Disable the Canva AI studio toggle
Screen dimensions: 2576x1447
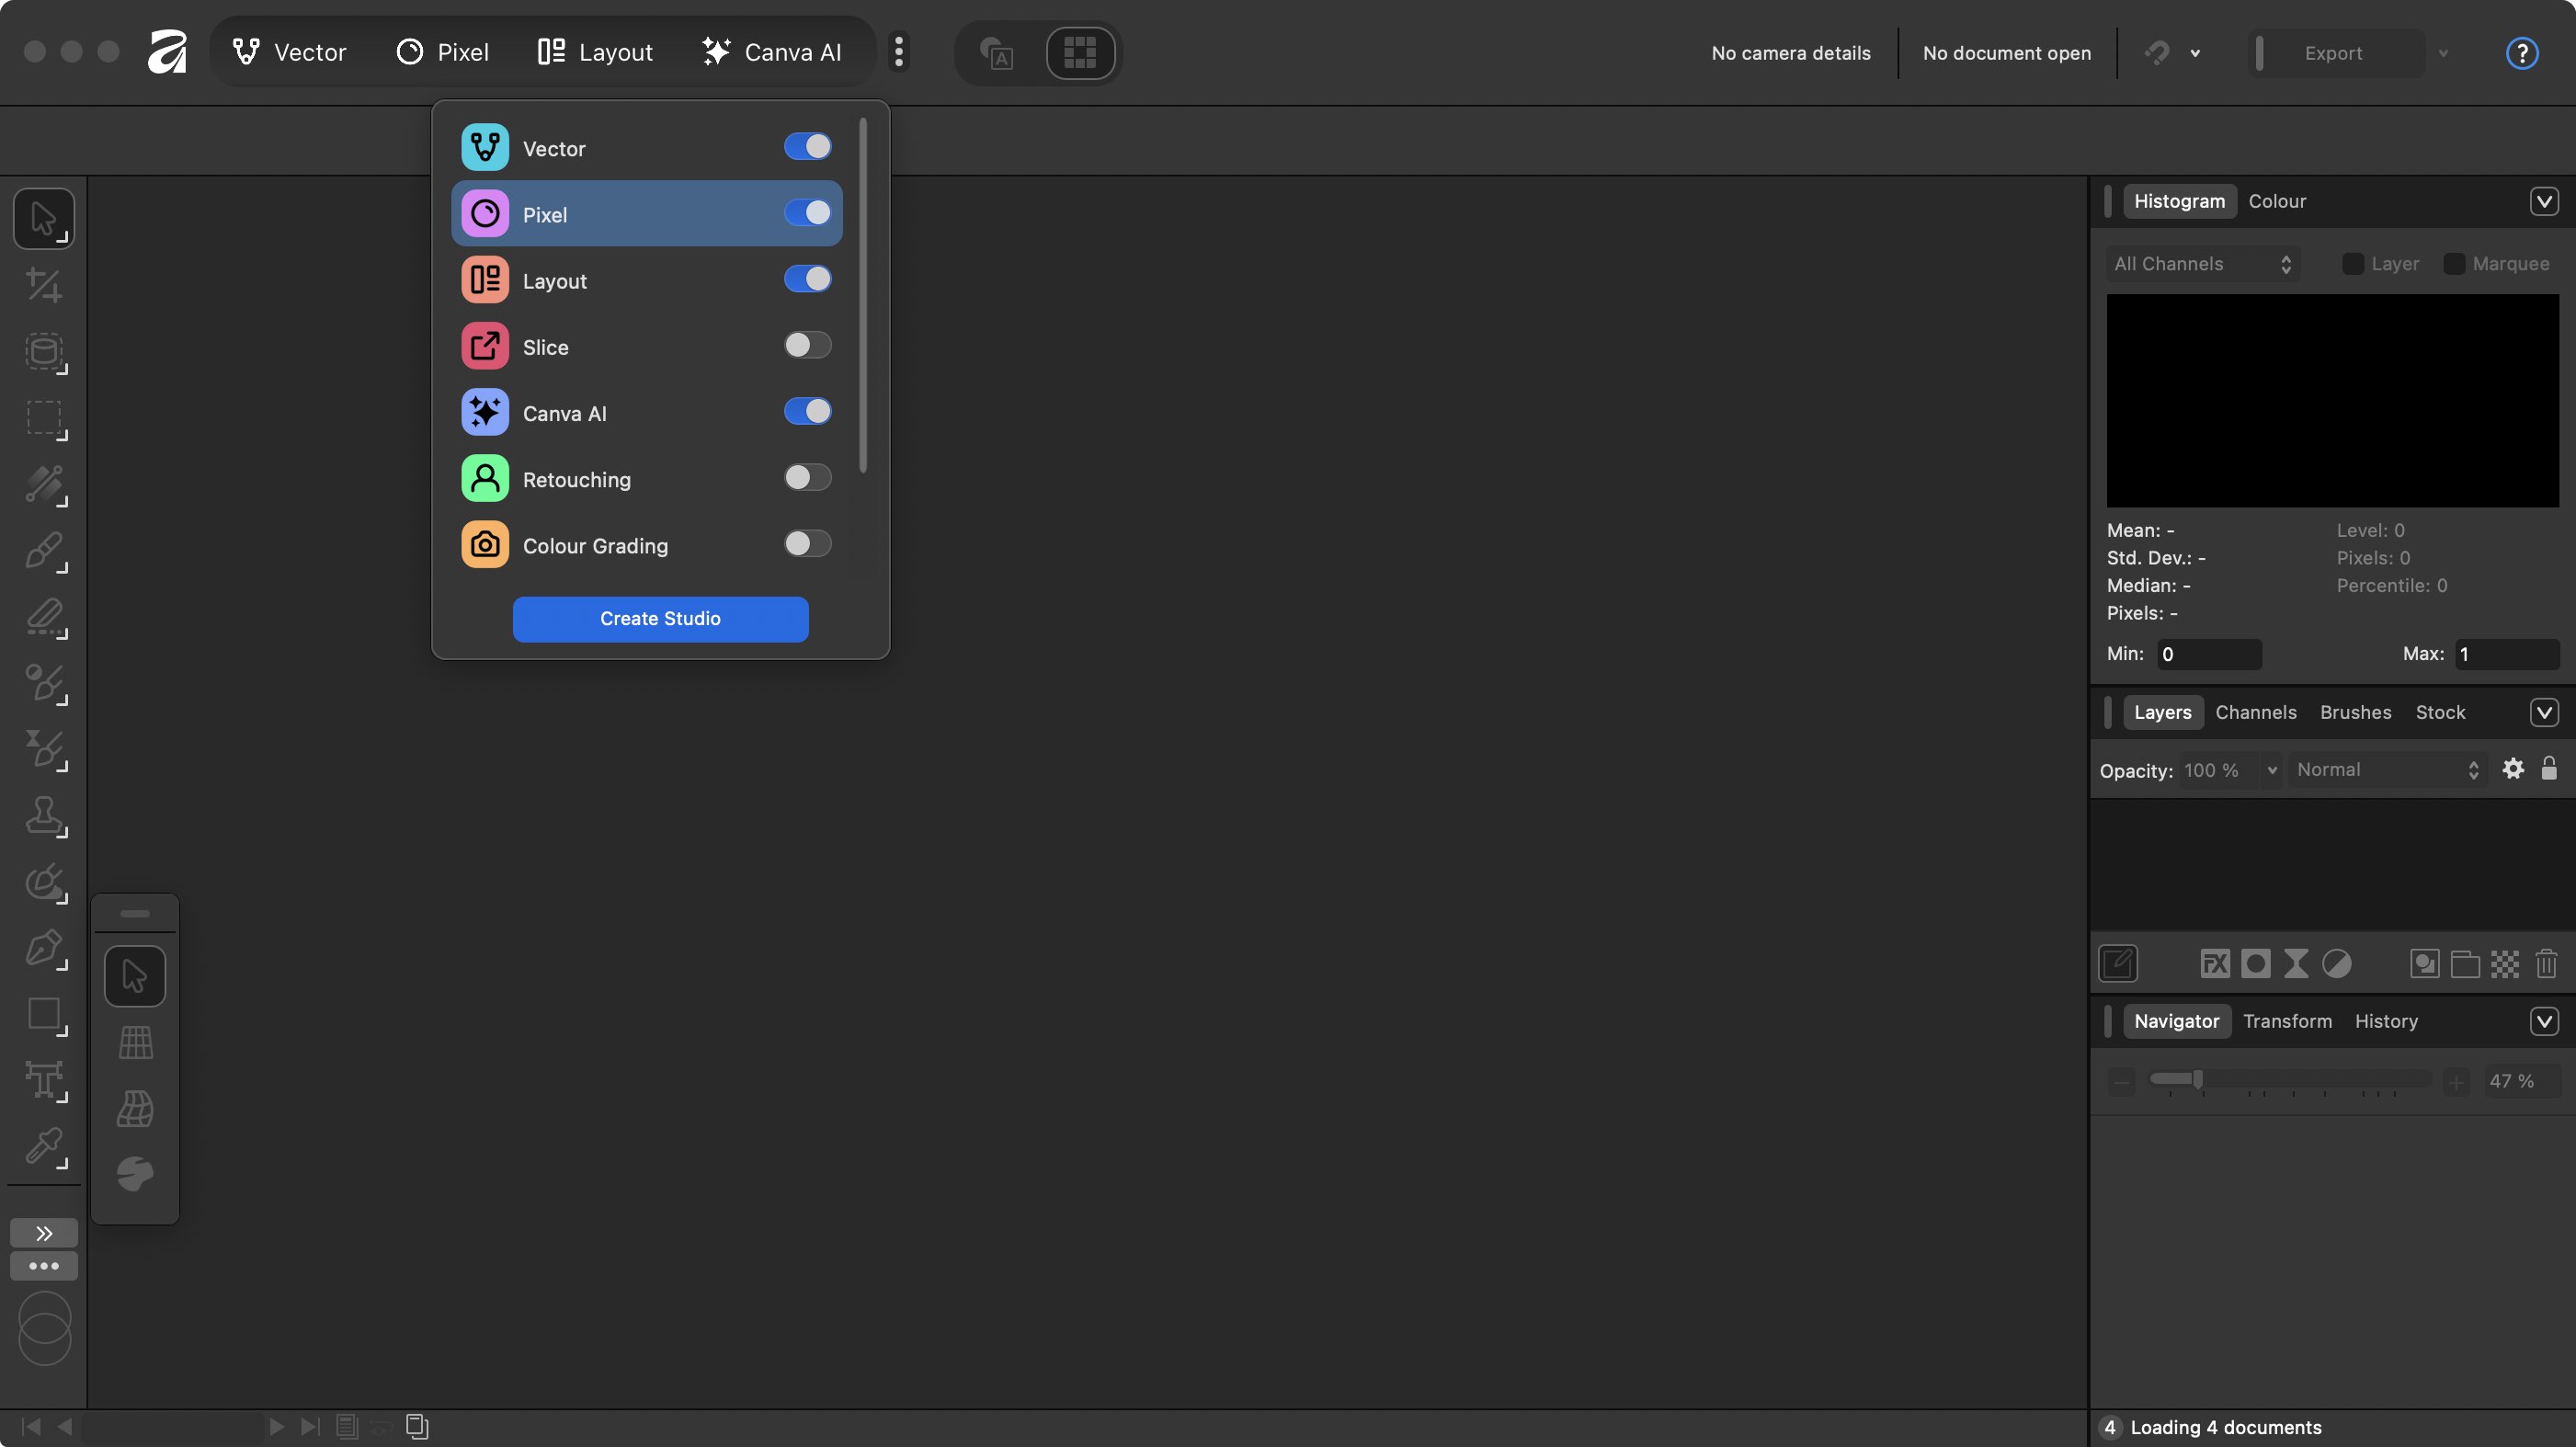(x=807, y=412)
